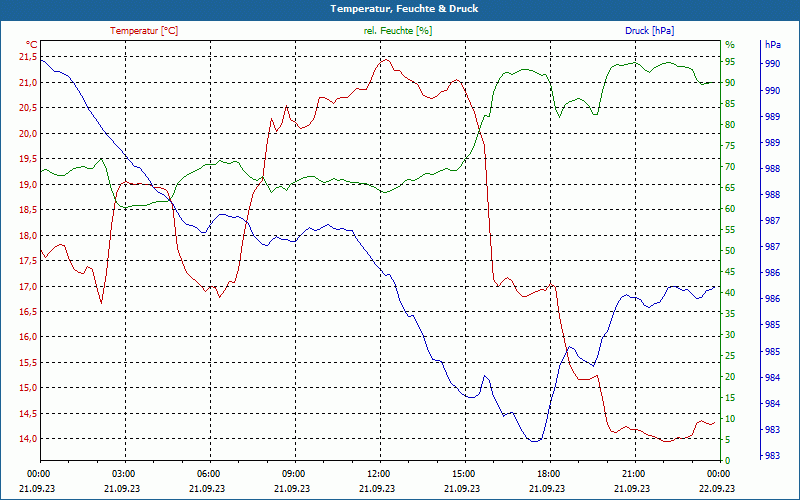Click the '12:00' time axis label
The width and height of the screenshot is (800, 500).
[x=380, y=473]
